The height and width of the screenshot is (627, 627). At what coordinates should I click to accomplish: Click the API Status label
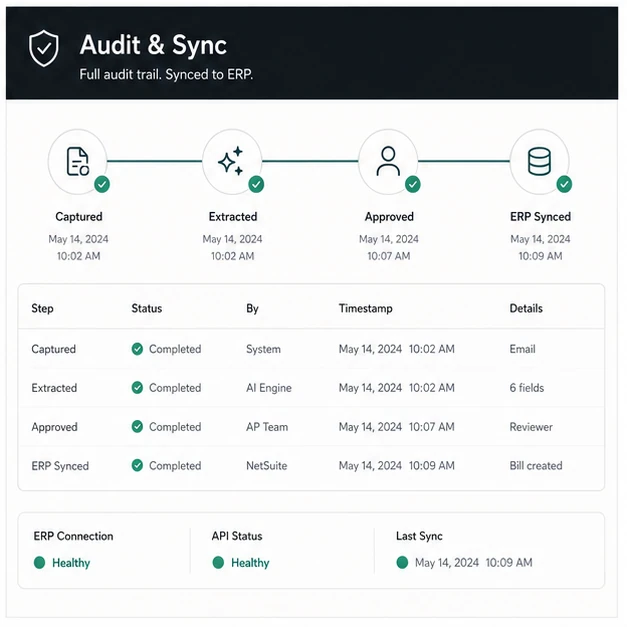(x=237, y=536)
